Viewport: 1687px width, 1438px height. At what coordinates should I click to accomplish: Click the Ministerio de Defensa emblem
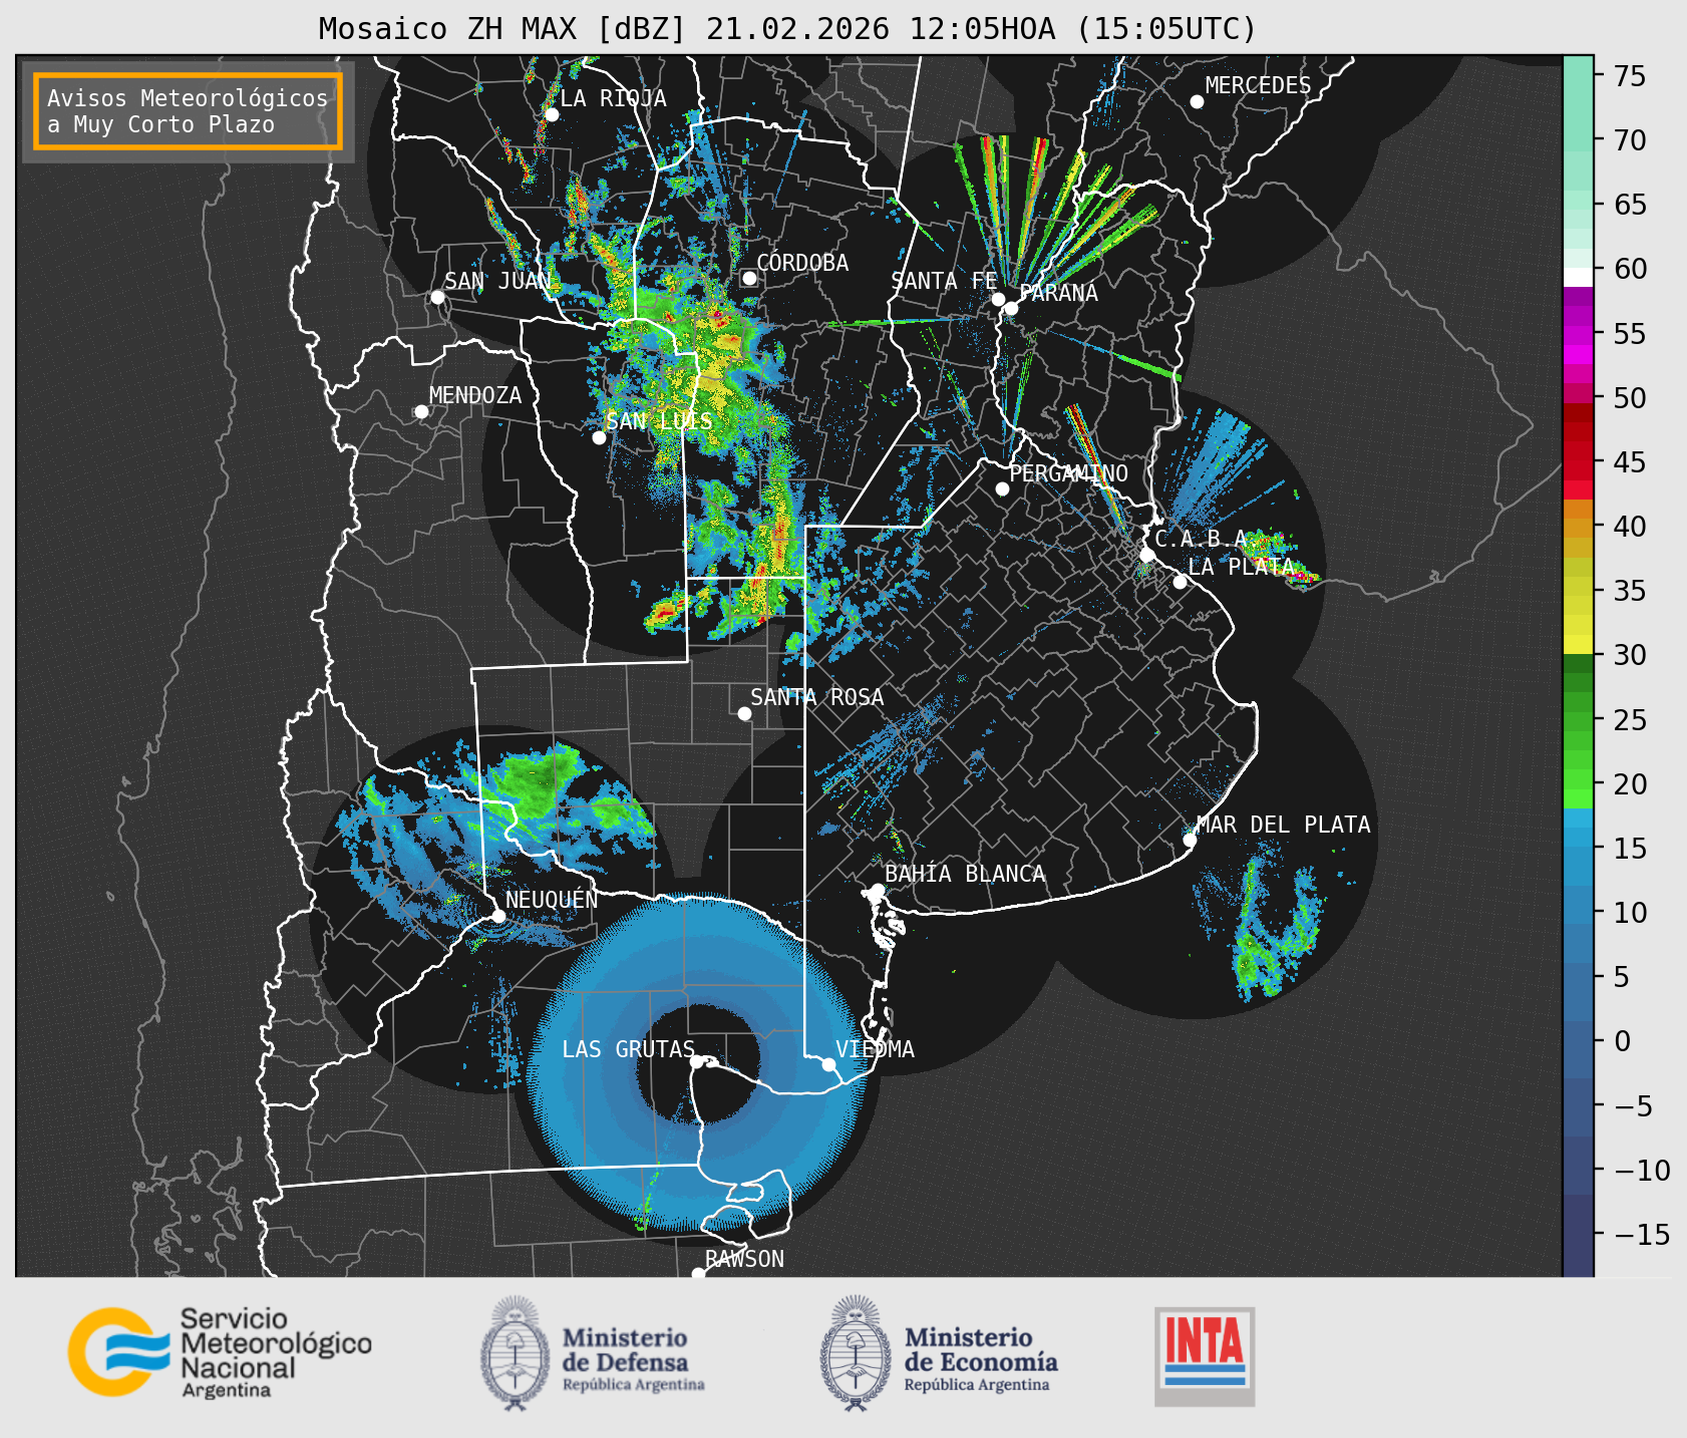[515, 1353]
